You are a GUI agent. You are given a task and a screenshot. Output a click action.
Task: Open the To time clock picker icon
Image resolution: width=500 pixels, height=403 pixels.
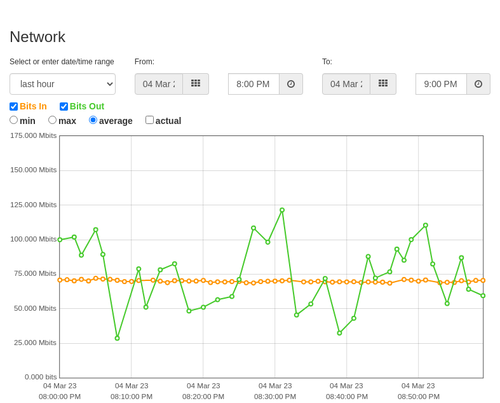(478, 84)
